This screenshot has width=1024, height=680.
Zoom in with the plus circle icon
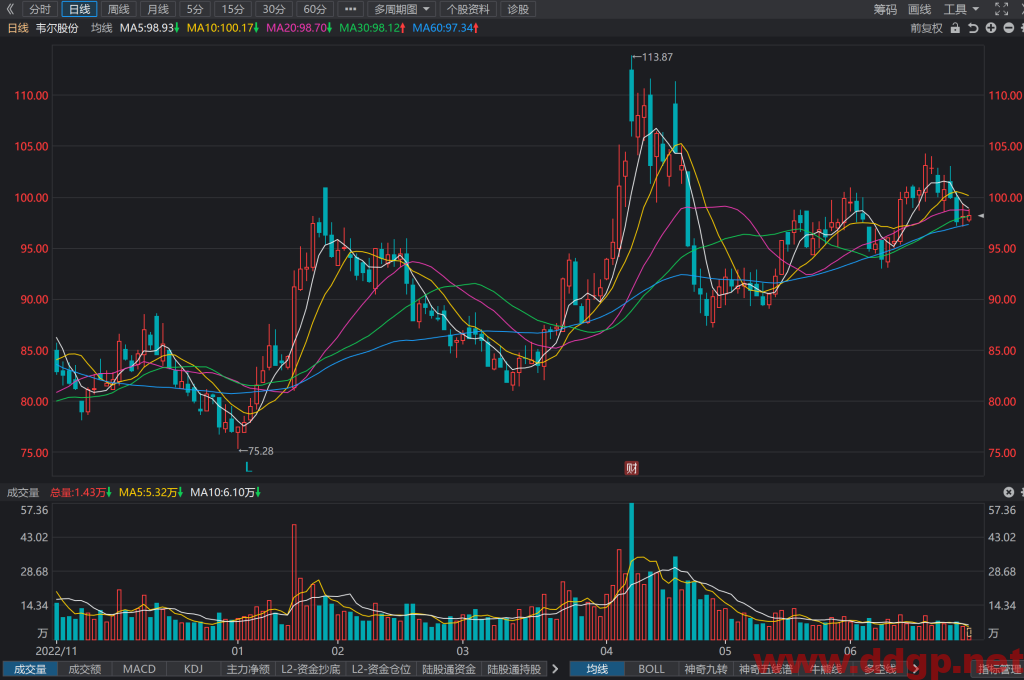991,28
